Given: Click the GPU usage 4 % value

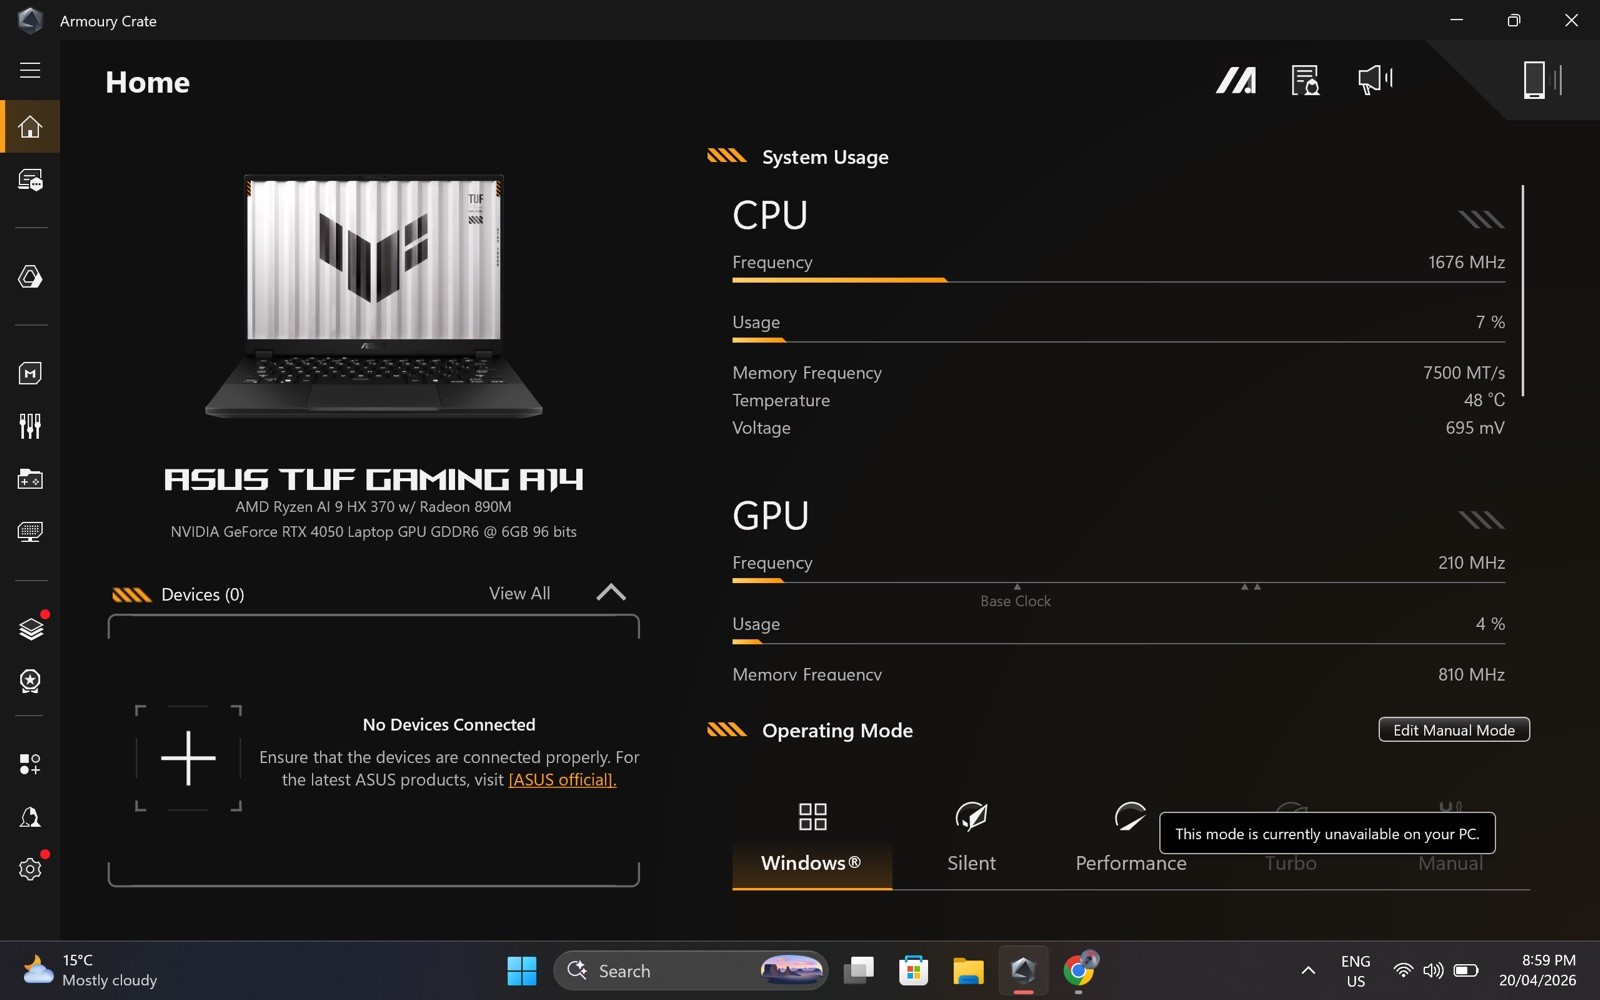Looking at the screenshot, I should click(x=1490, y=624).
